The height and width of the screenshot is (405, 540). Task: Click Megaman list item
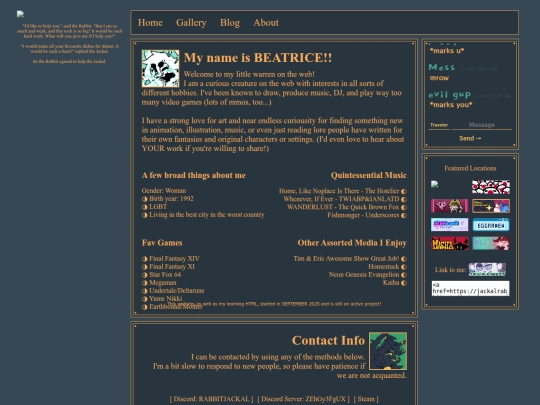[x=159, y=282]
